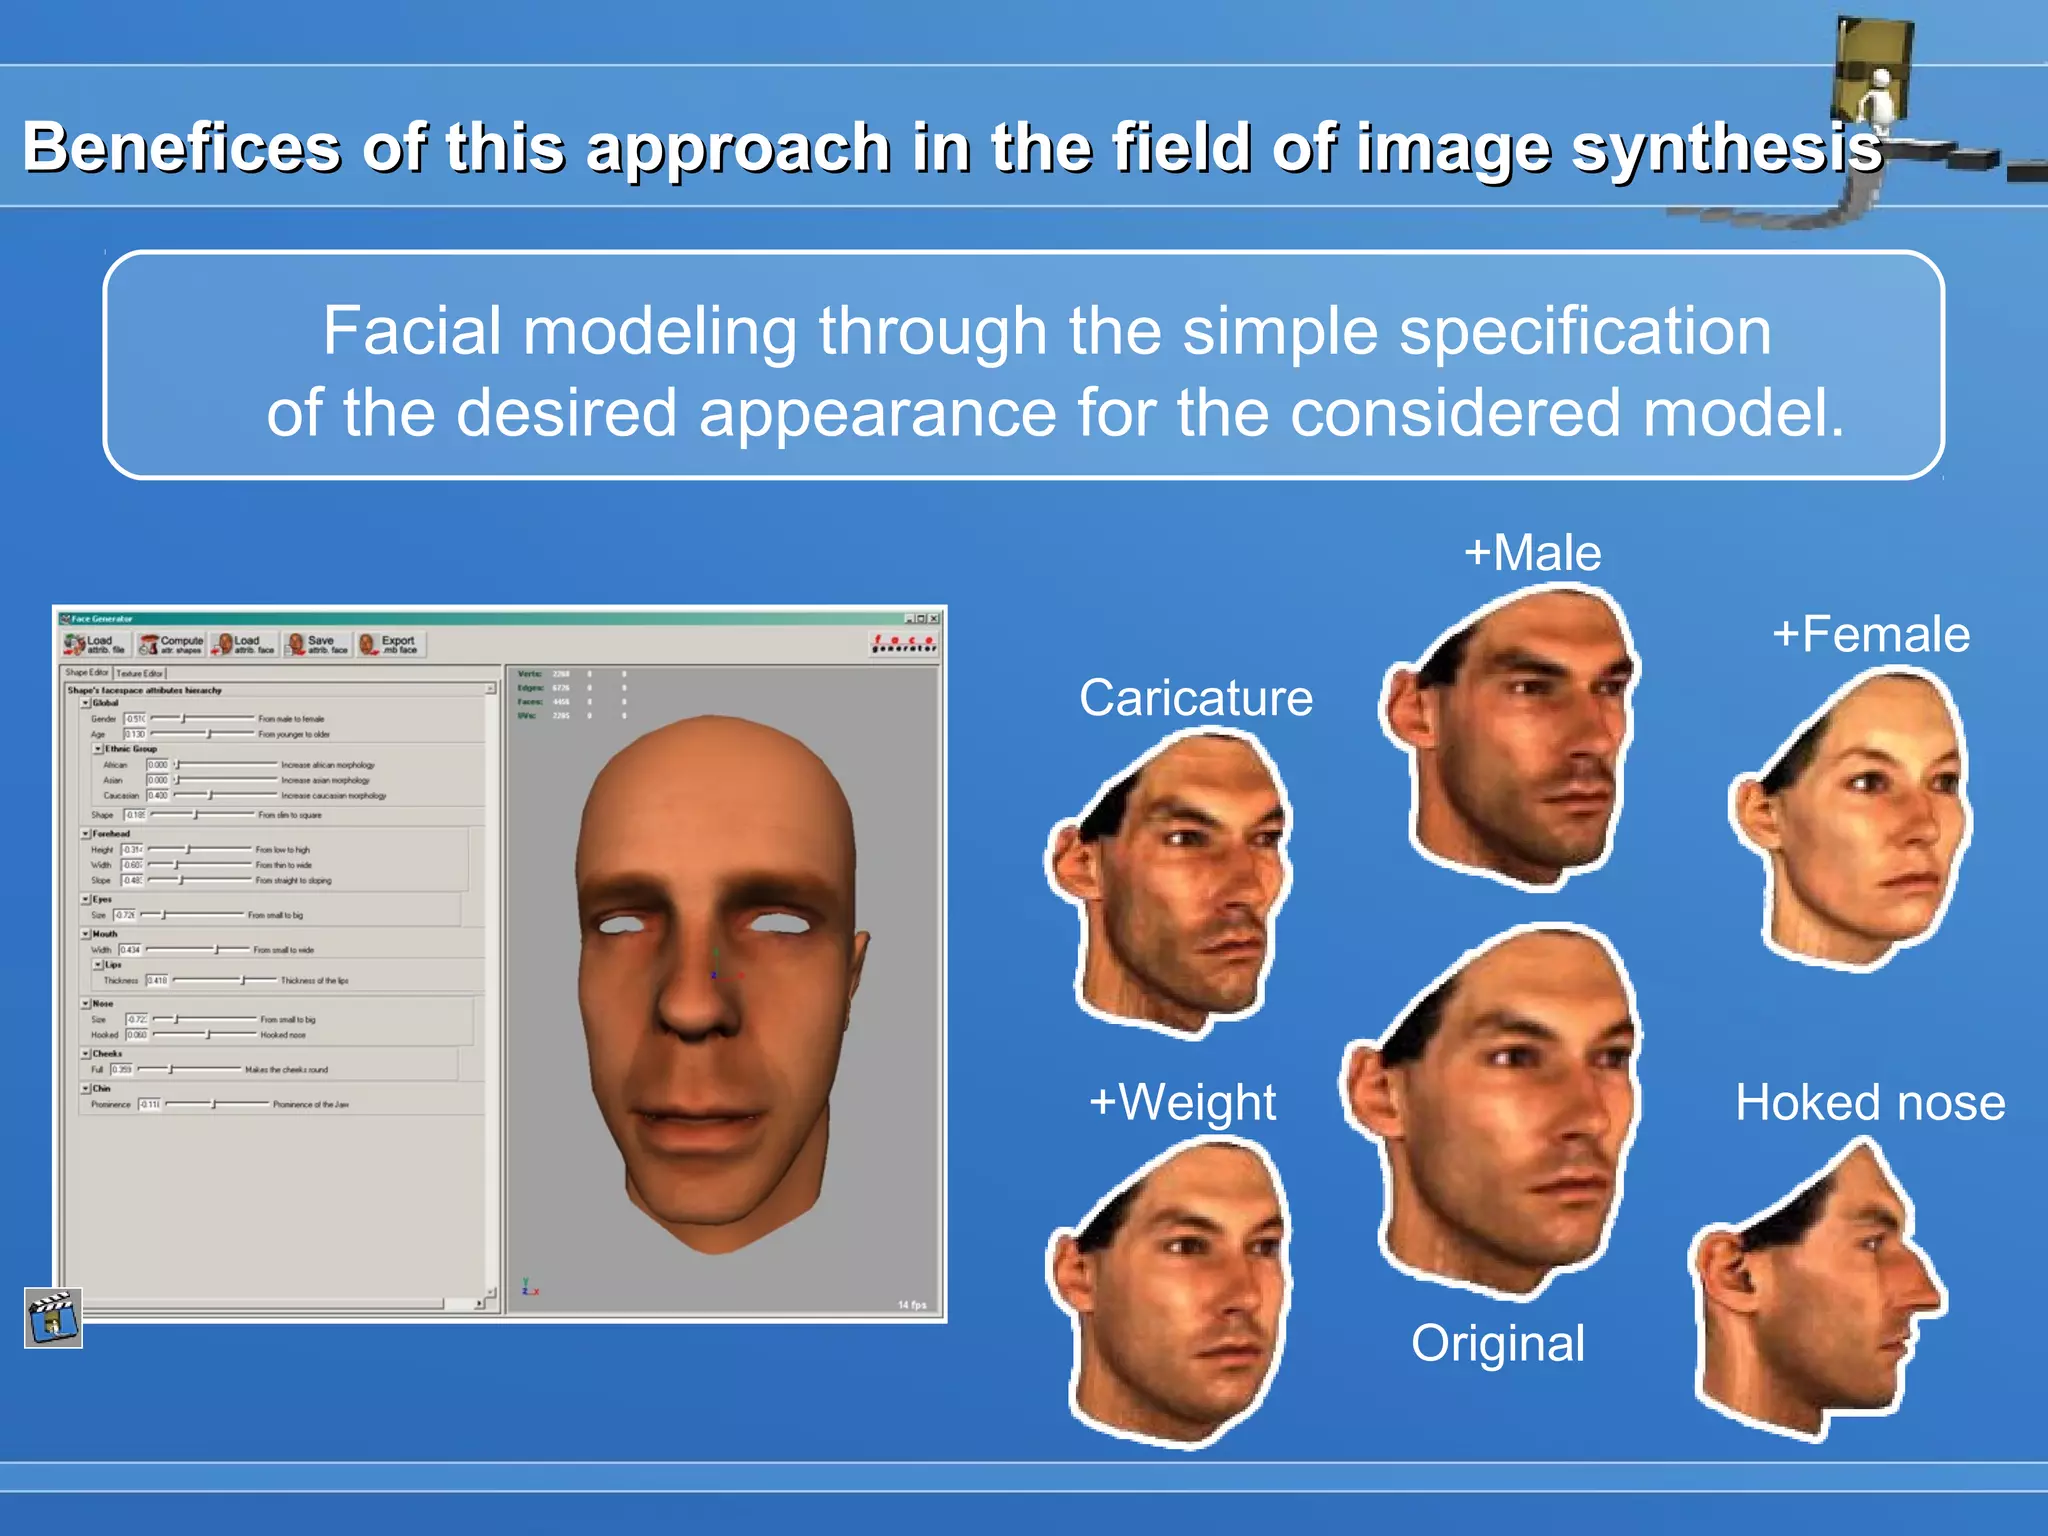Click the Export .mb face toolbar button
The image size is (2048, 1536).
391,644
